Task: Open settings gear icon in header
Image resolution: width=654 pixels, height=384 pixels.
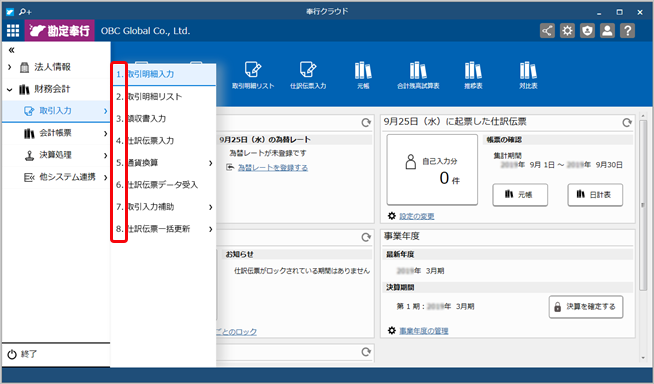Action: 567,30
